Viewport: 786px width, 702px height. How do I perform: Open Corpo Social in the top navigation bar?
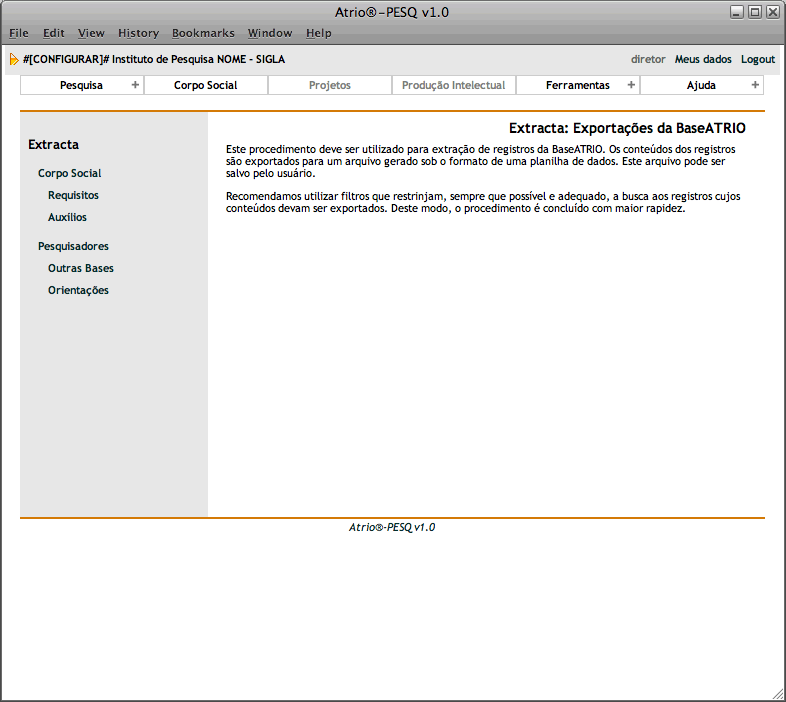pos(205,85)
